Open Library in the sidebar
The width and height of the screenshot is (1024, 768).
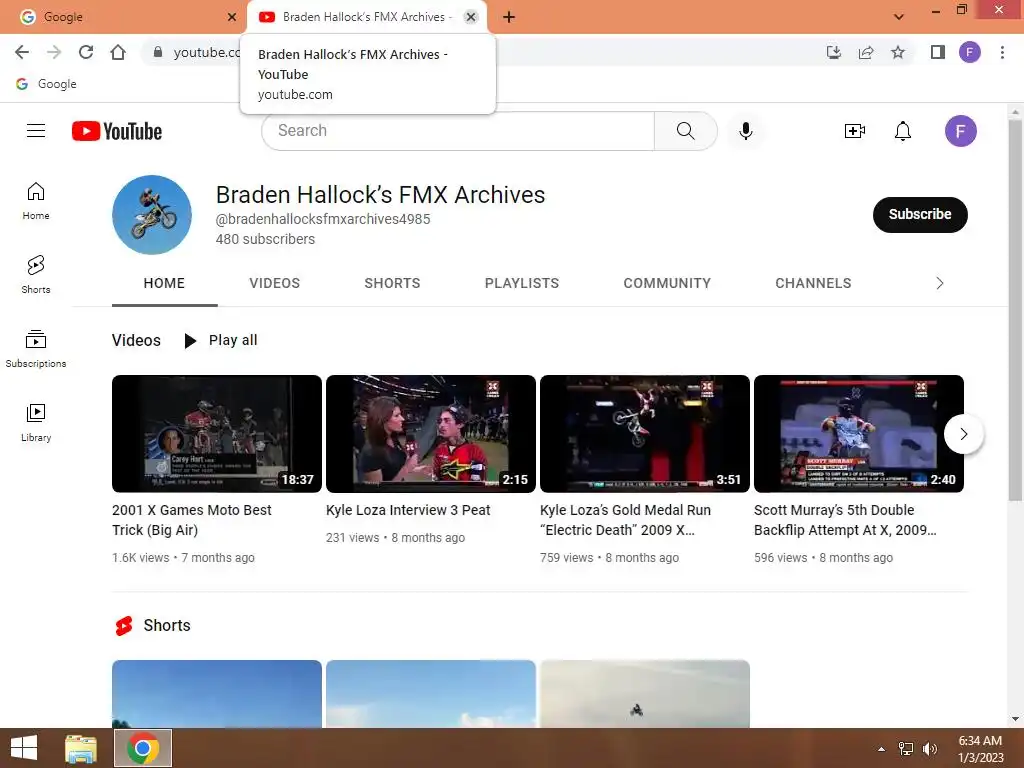tap(36, 423)
